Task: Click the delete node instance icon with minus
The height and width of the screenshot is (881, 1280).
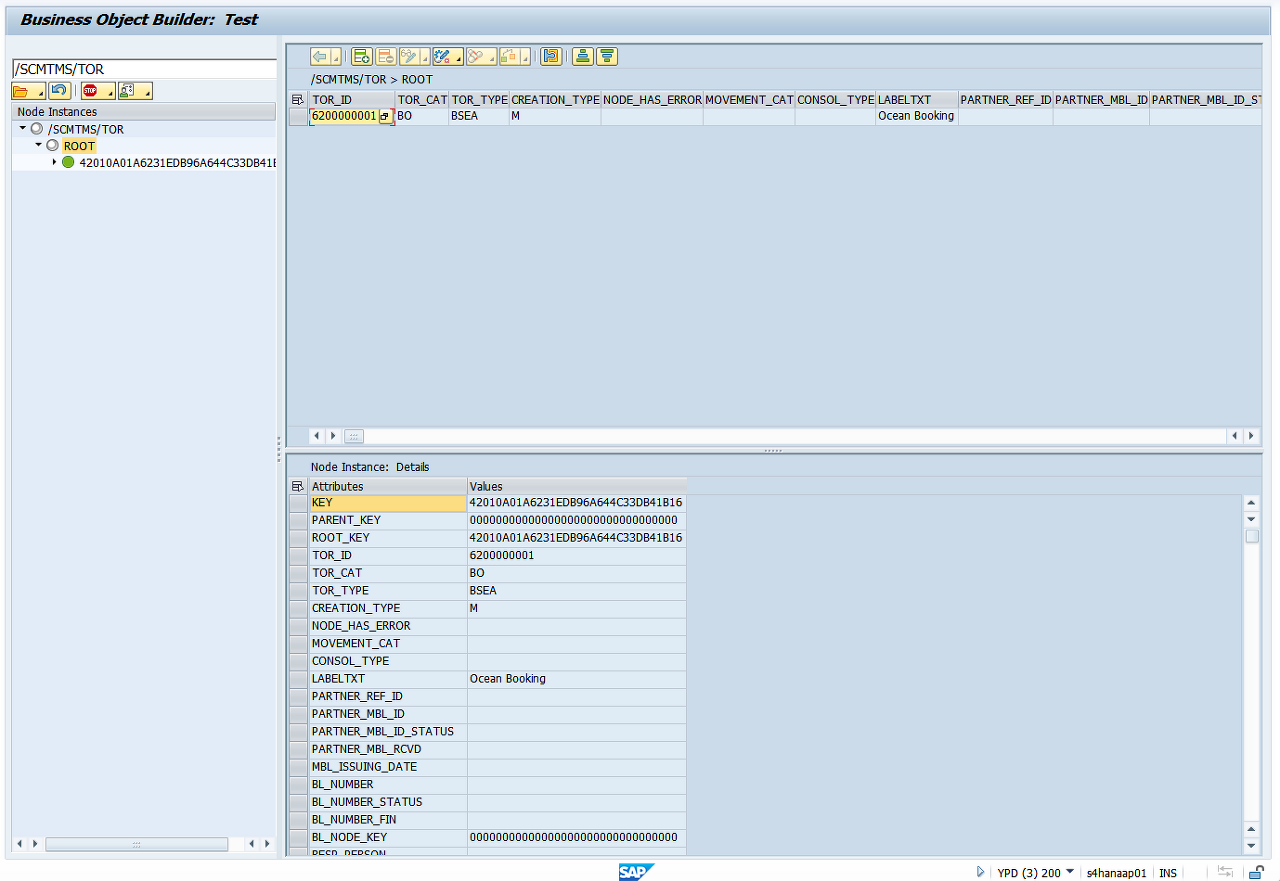Action: pos(386,57)
